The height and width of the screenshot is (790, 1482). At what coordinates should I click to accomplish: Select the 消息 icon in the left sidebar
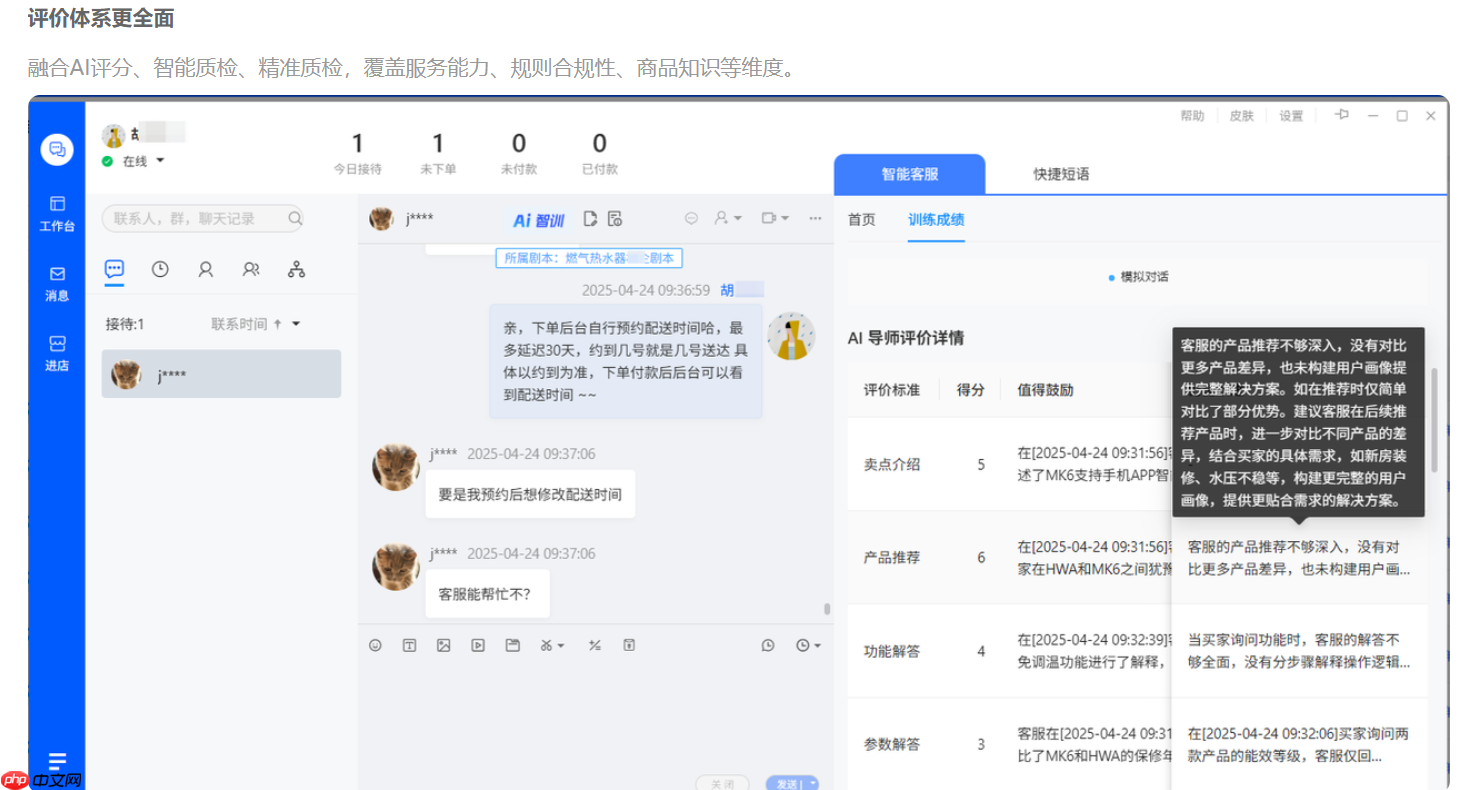tap(57, 277)
